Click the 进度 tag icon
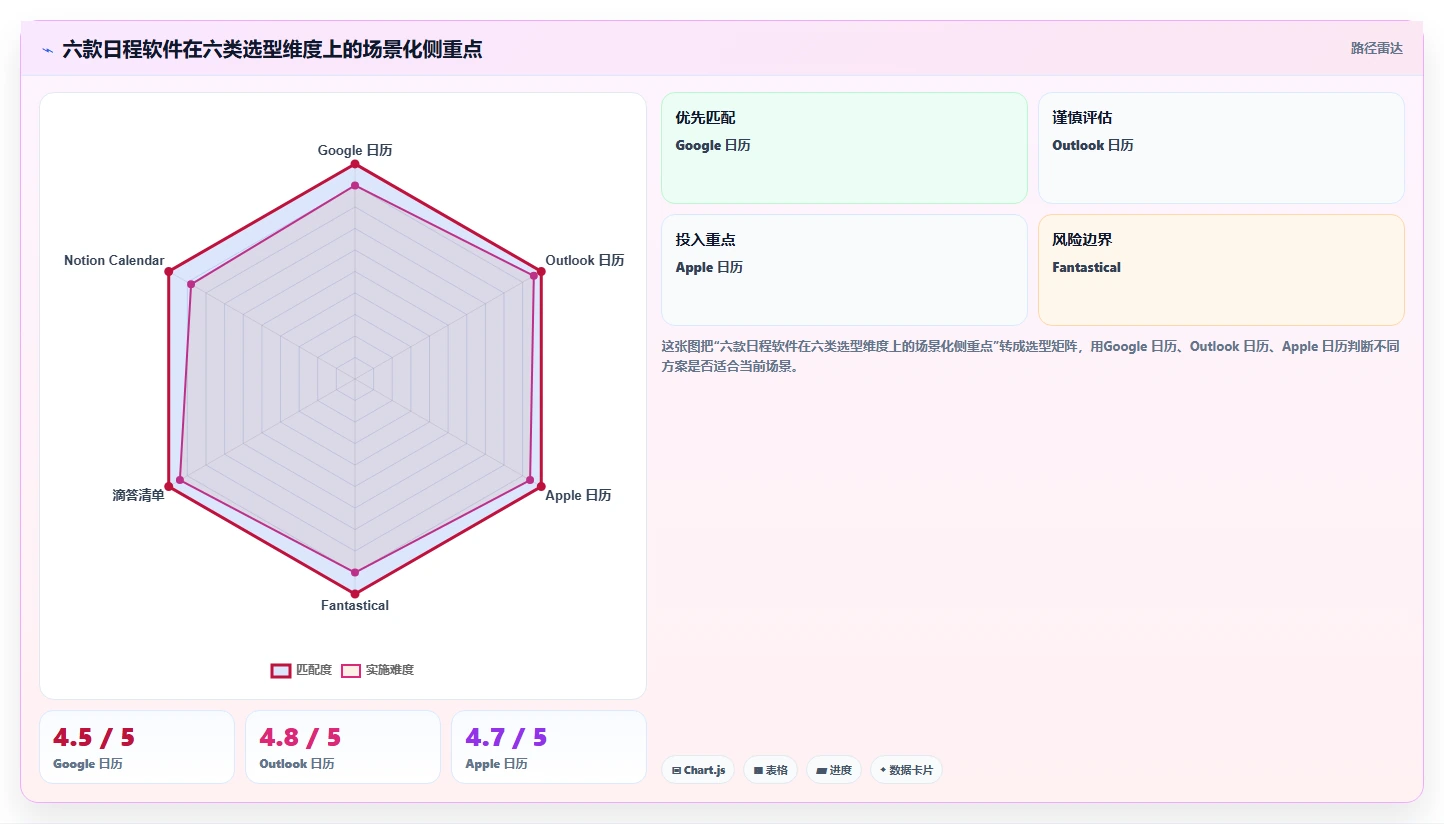 click(x=821, y=771)
